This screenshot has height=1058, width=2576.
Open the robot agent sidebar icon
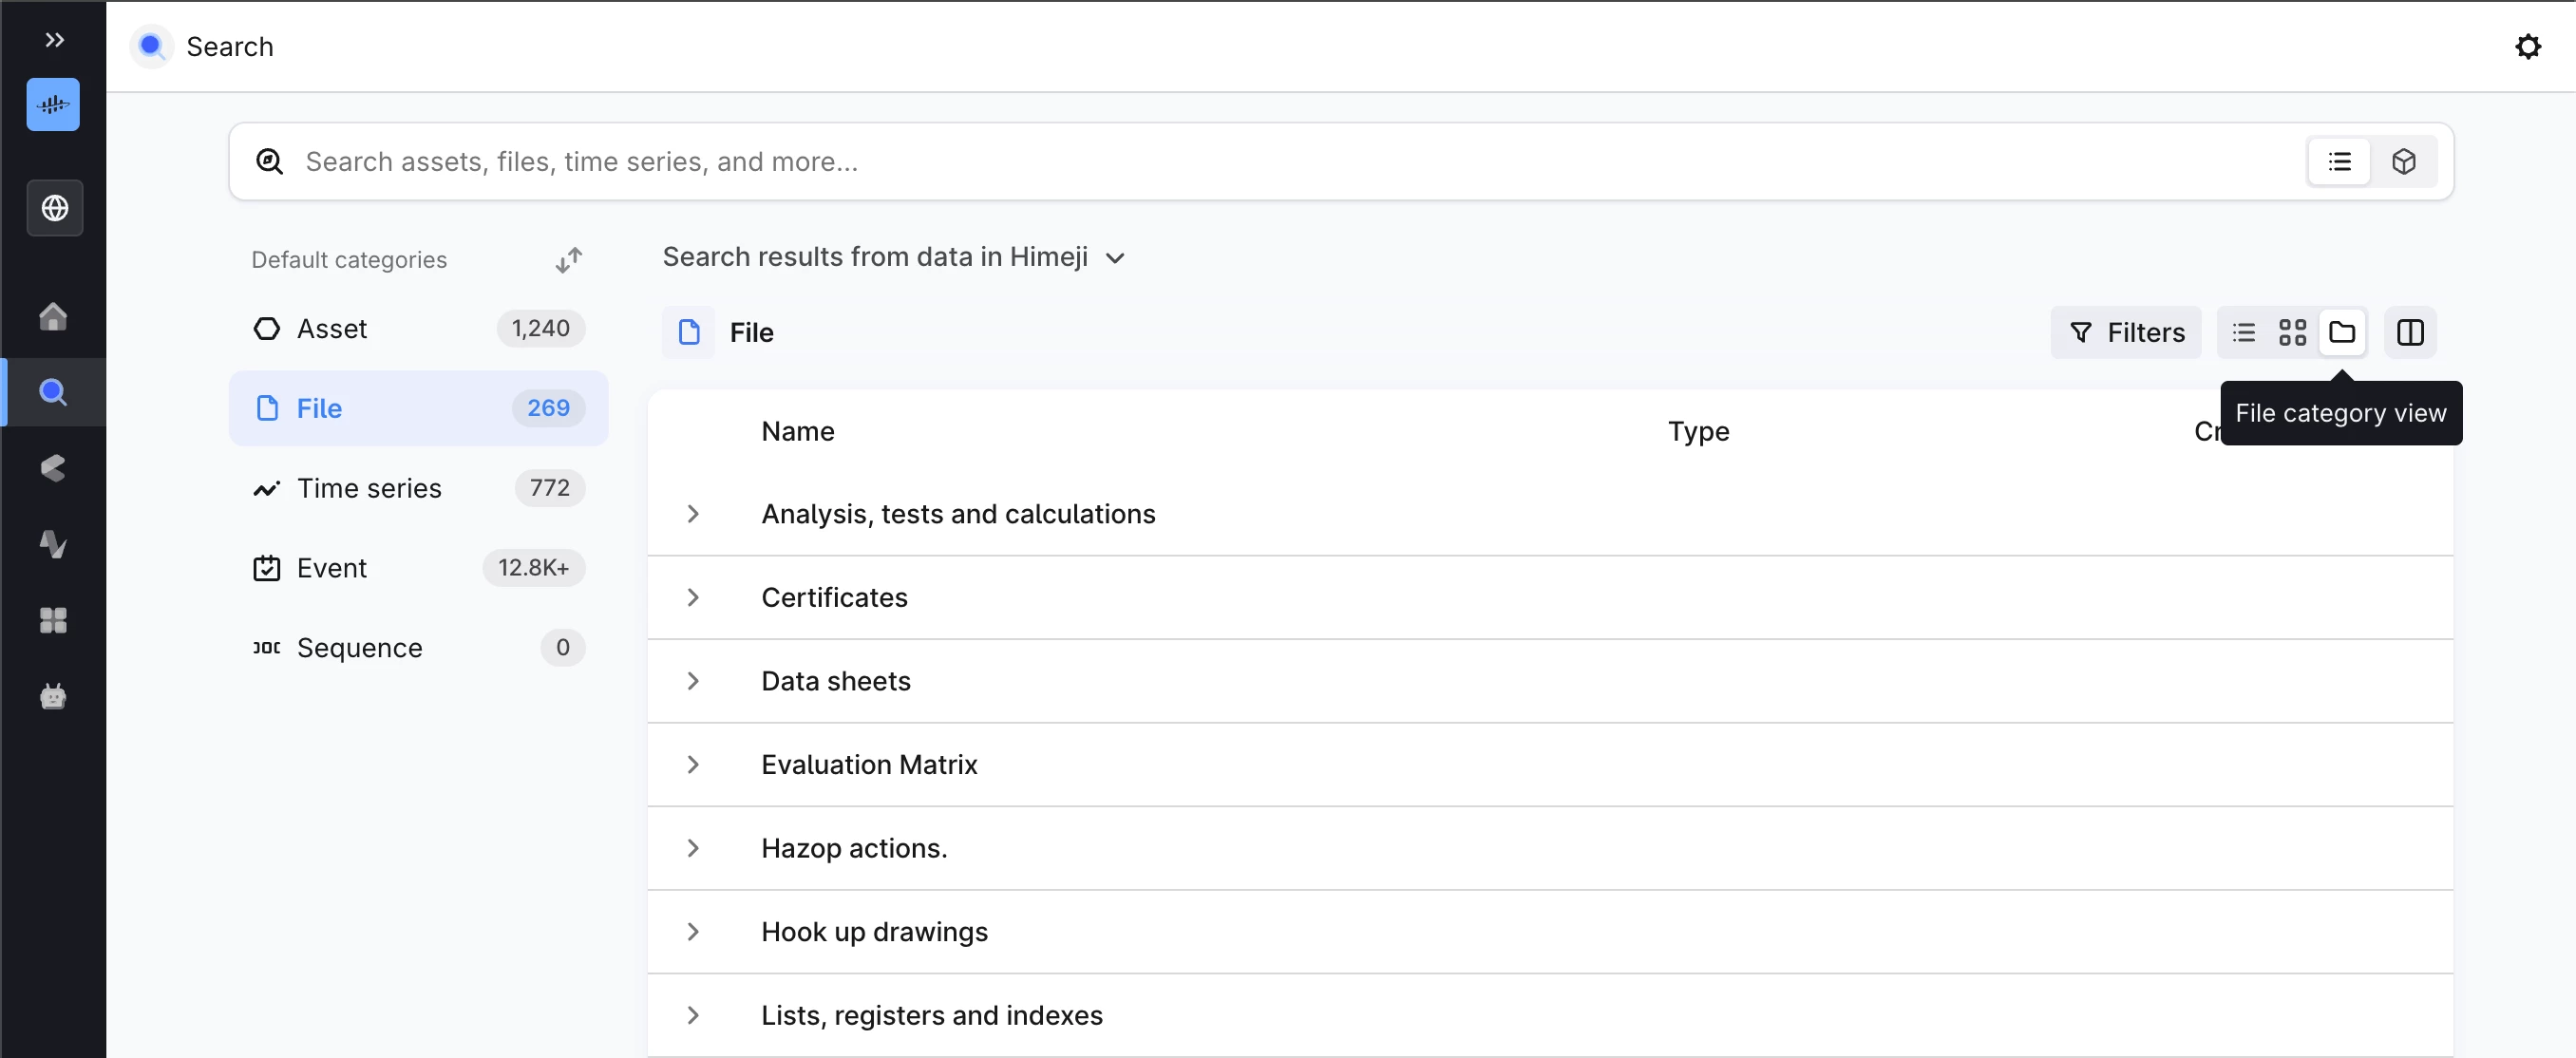point(53,696)
